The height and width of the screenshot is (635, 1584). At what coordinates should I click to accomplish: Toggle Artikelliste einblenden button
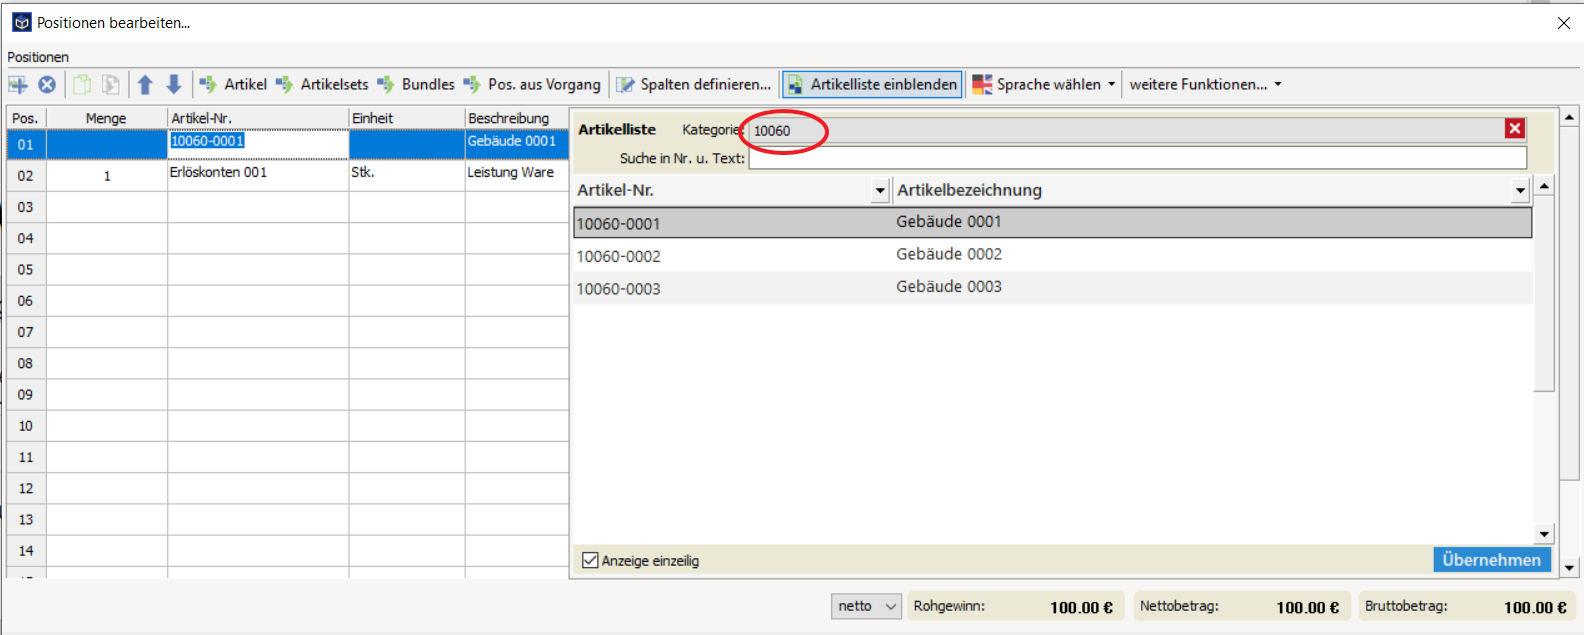pyautogui.click(x=872, y=84)
